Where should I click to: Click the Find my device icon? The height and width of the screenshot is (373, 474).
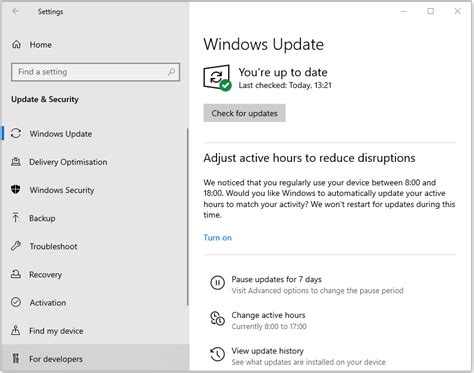coord(16,330)
